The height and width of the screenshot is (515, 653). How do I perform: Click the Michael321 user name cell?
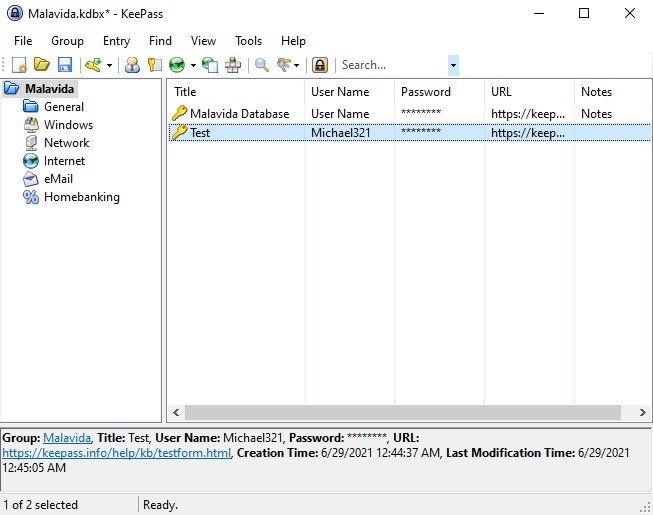pos(340,133)
